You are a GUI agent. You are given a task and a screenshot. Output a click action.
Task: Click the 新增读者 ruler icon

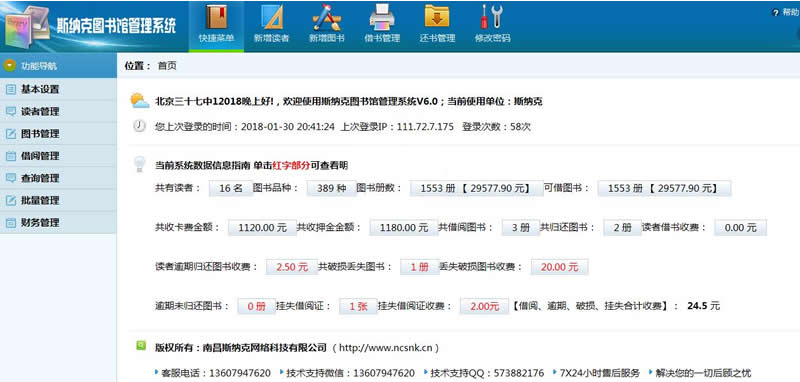coord(272,17)
